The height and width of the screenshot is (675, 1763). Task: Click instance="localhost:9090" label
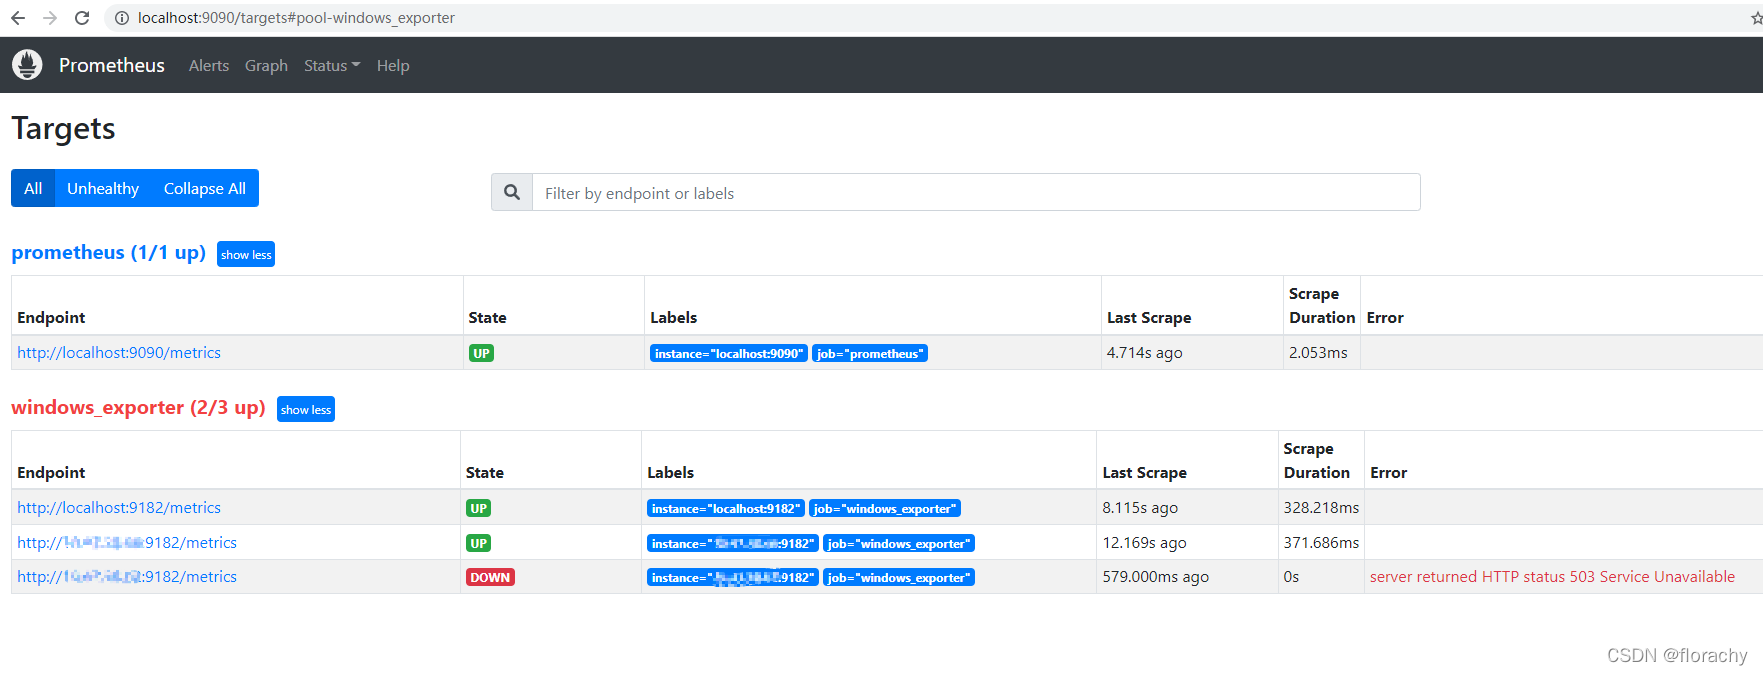coord(728,353)
